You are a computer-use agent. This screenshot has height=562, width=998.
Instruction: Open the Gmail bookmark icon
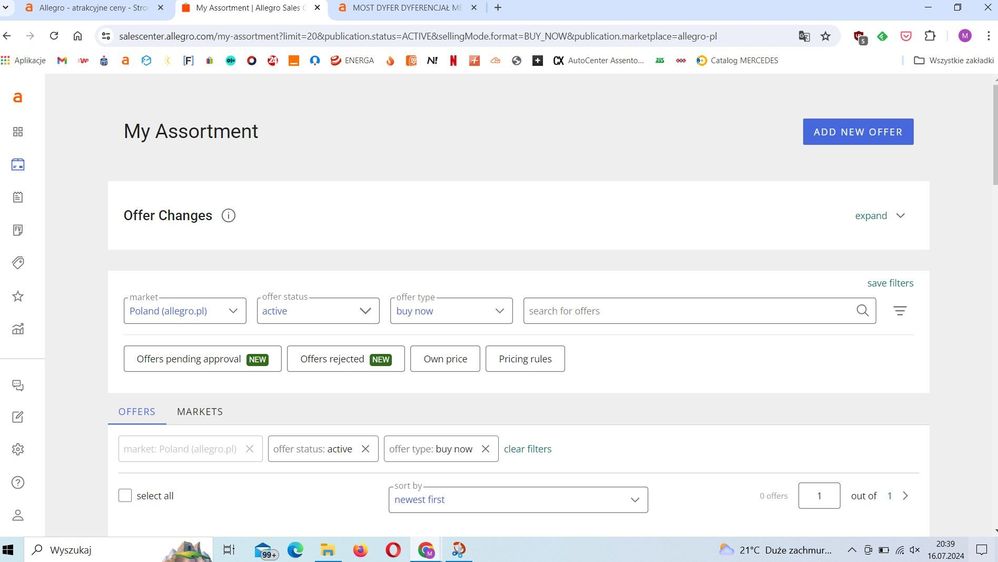point(62,60)
